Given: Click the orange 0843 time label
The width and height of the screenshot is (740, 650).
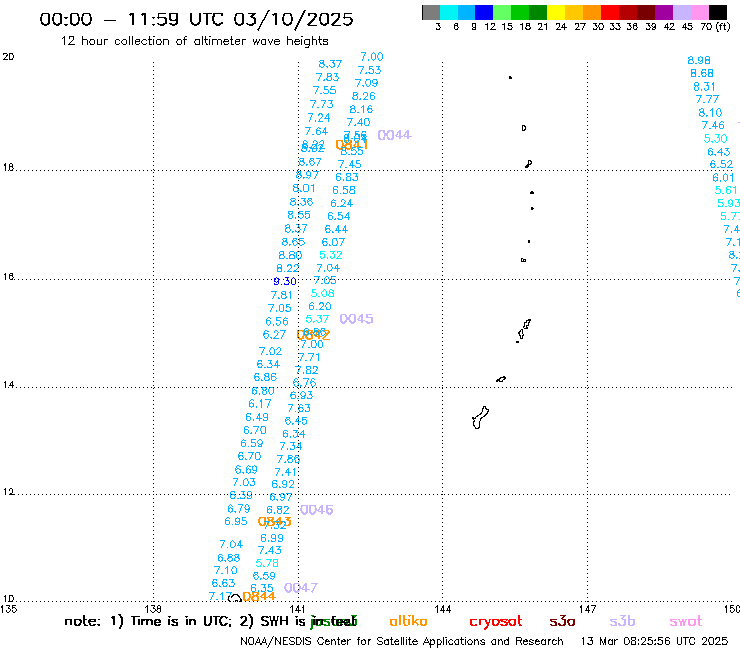Looking at the screenshot, I should (x=275, y=522).
